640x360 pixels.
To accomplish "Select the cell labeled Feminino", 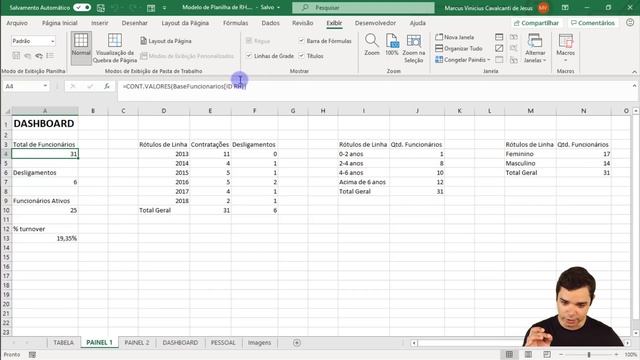I will (530, 154).
